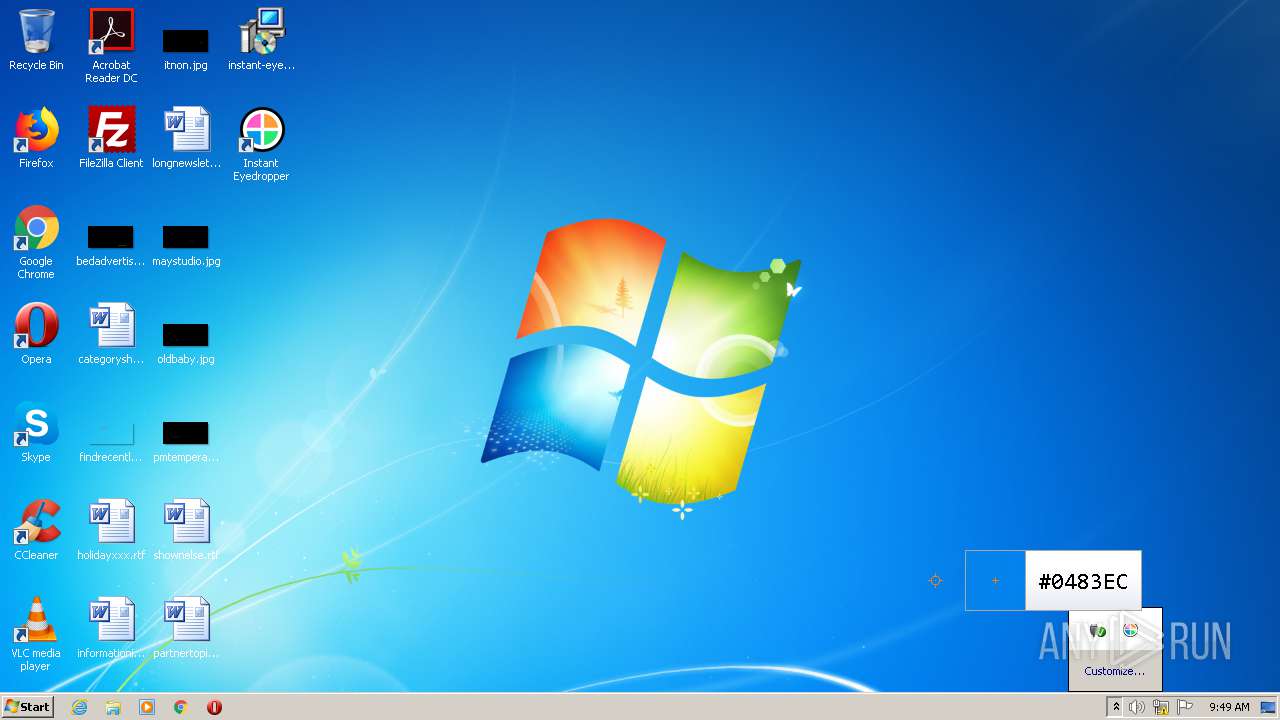Open Windows Media Player from taskbar
The height and width of the screenshot is (720, 1280).
tap(147, 707)
